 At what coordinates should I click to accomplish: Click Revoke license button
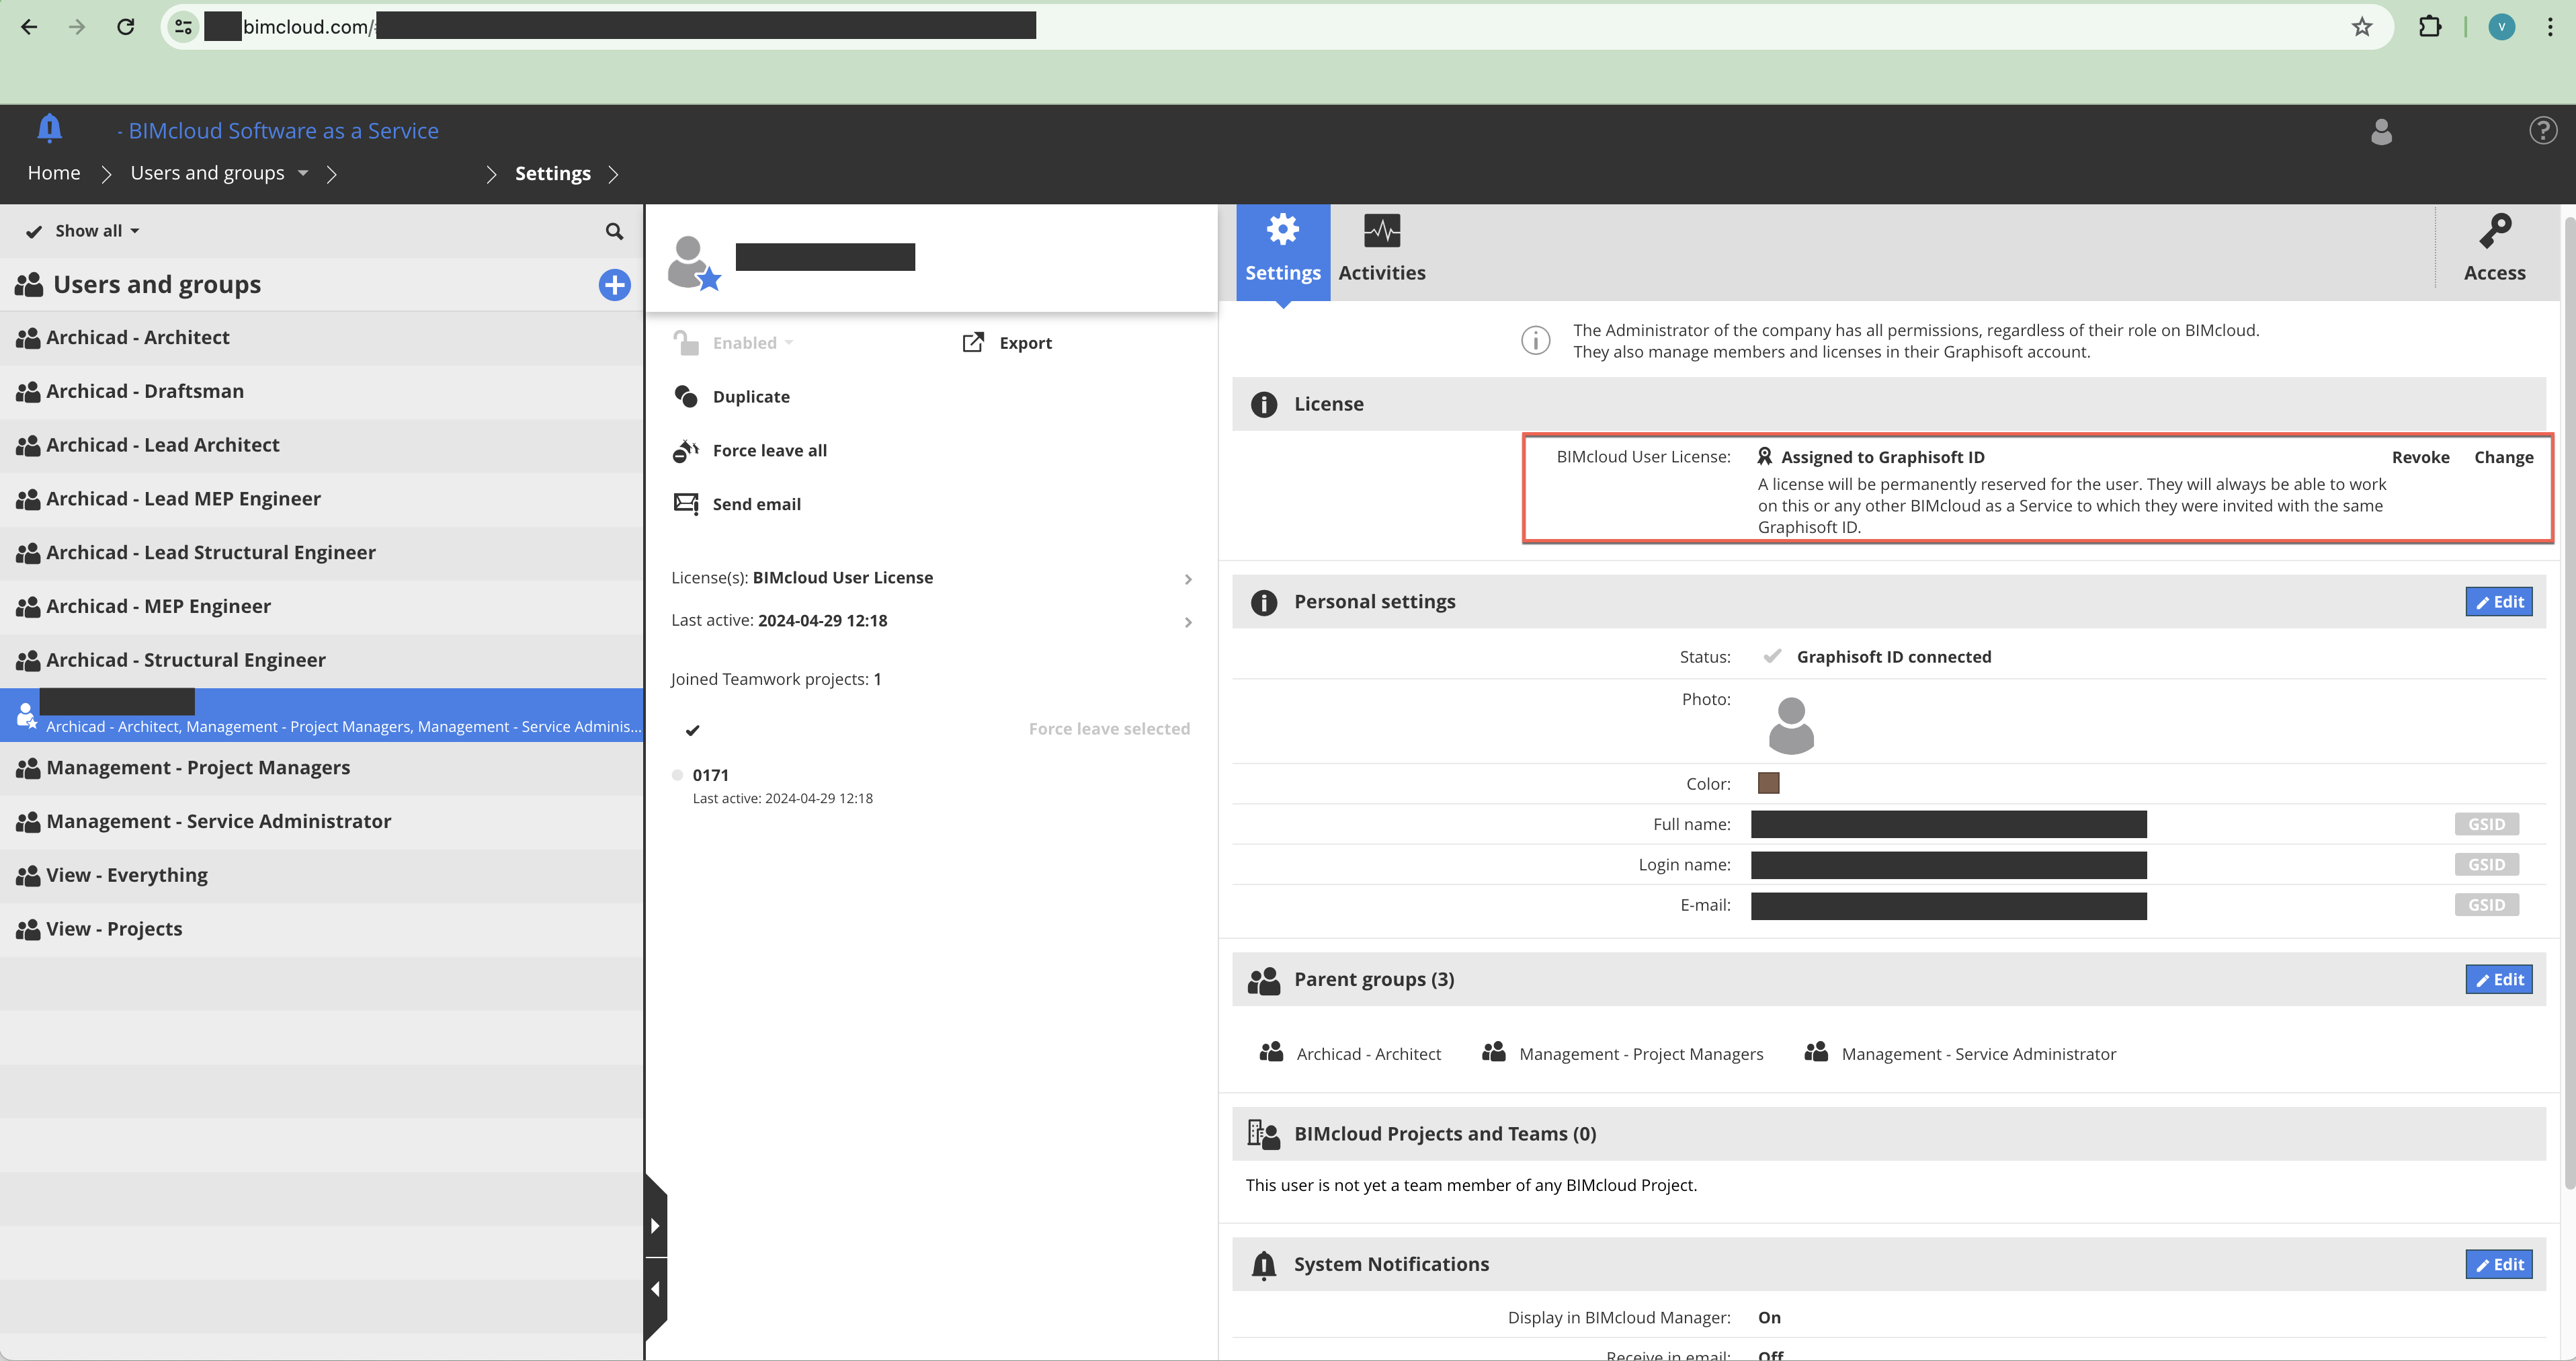point(2420,457)
